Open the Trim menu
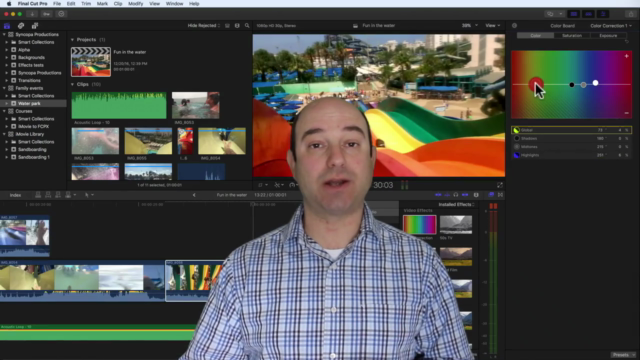This screenshot has height=360, width=640. (86, 4)
